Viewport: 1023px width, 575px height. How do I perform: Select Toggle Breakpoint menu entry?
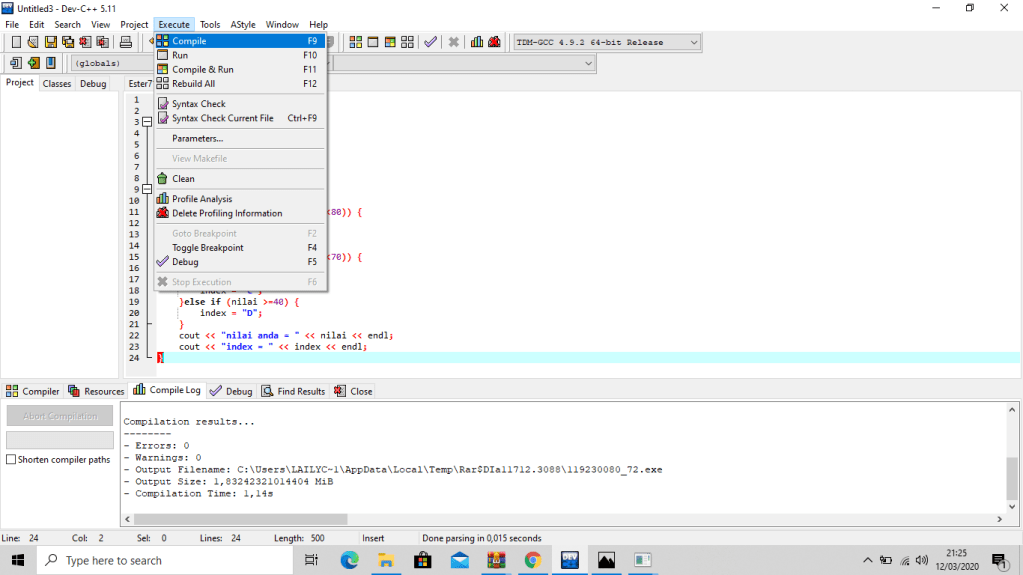pos(207,248)
